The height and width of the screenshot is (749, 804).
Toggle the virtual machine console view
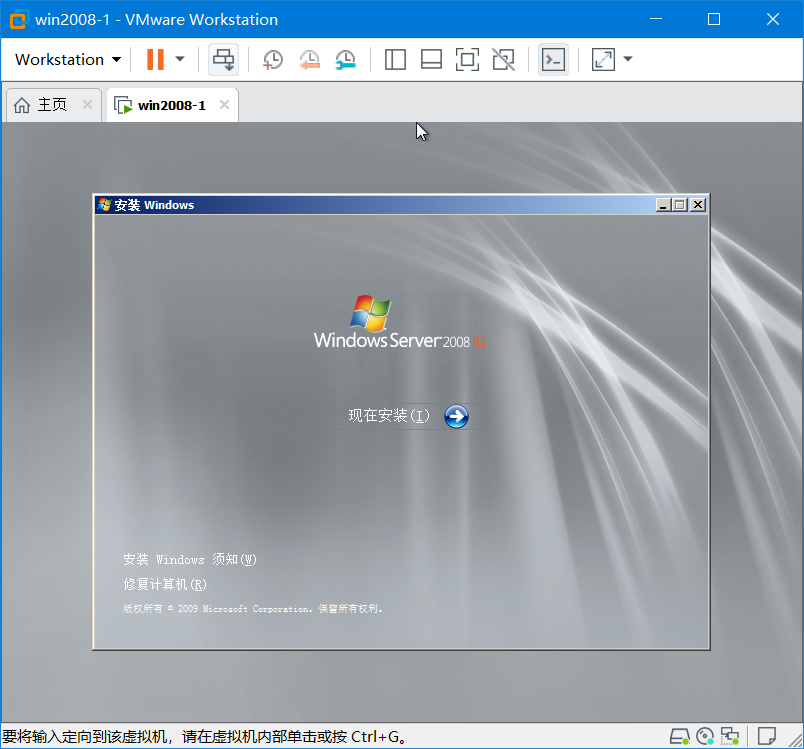(467, 59)
